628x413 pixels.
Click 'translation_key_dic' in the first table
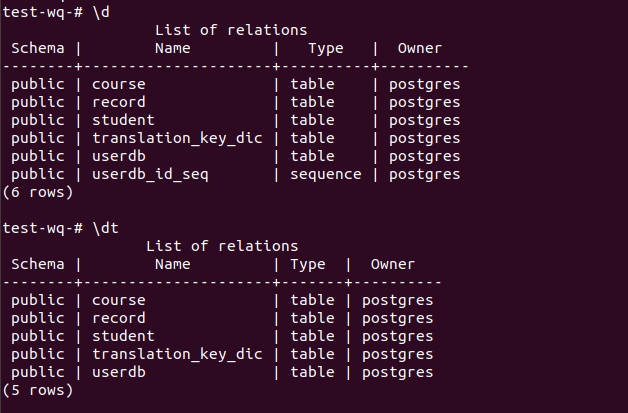click(177, 138)
